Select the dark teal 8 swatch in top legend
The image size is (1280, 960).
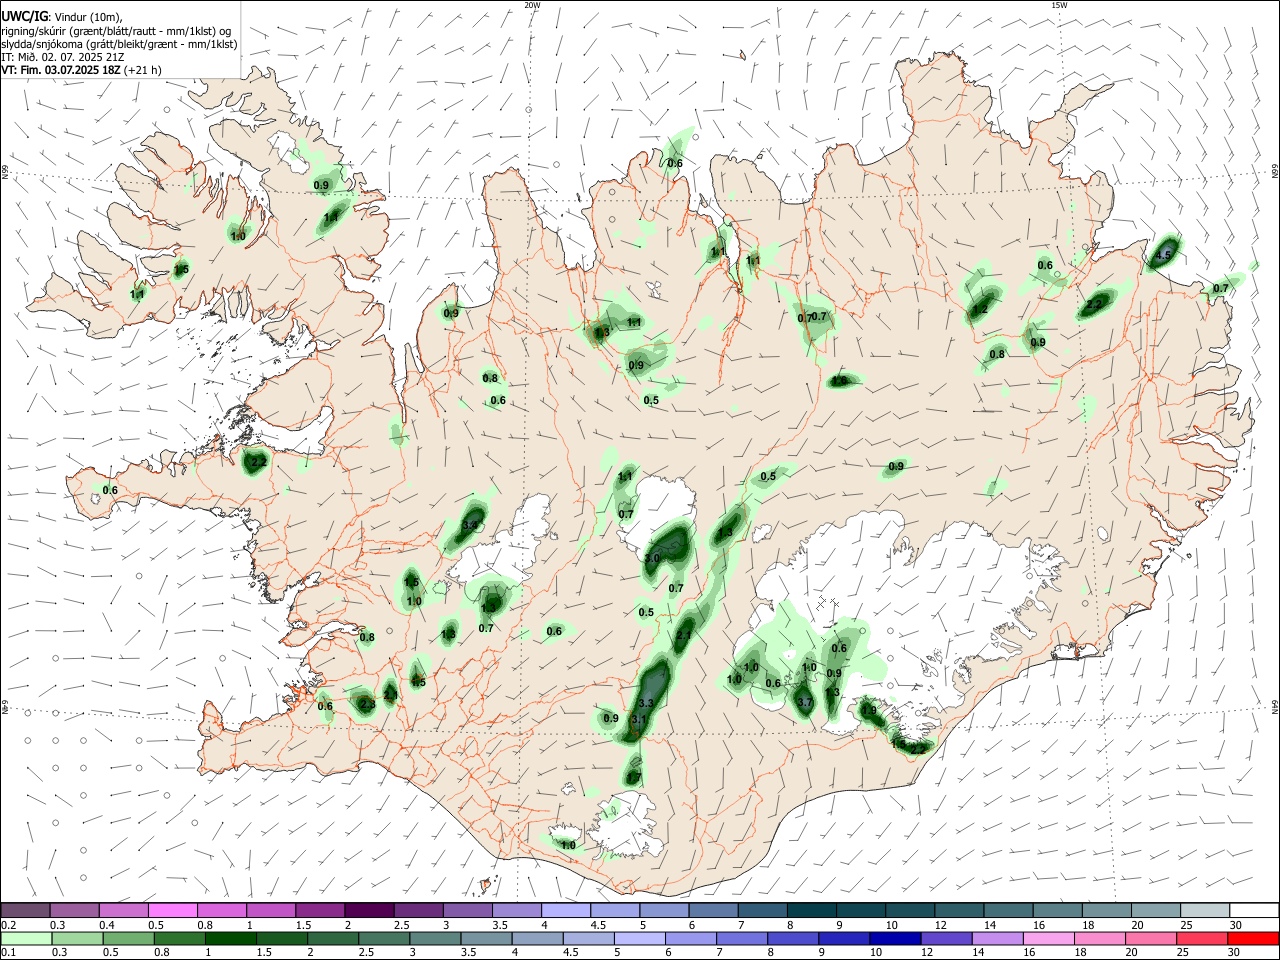click(x=811, y=910)
